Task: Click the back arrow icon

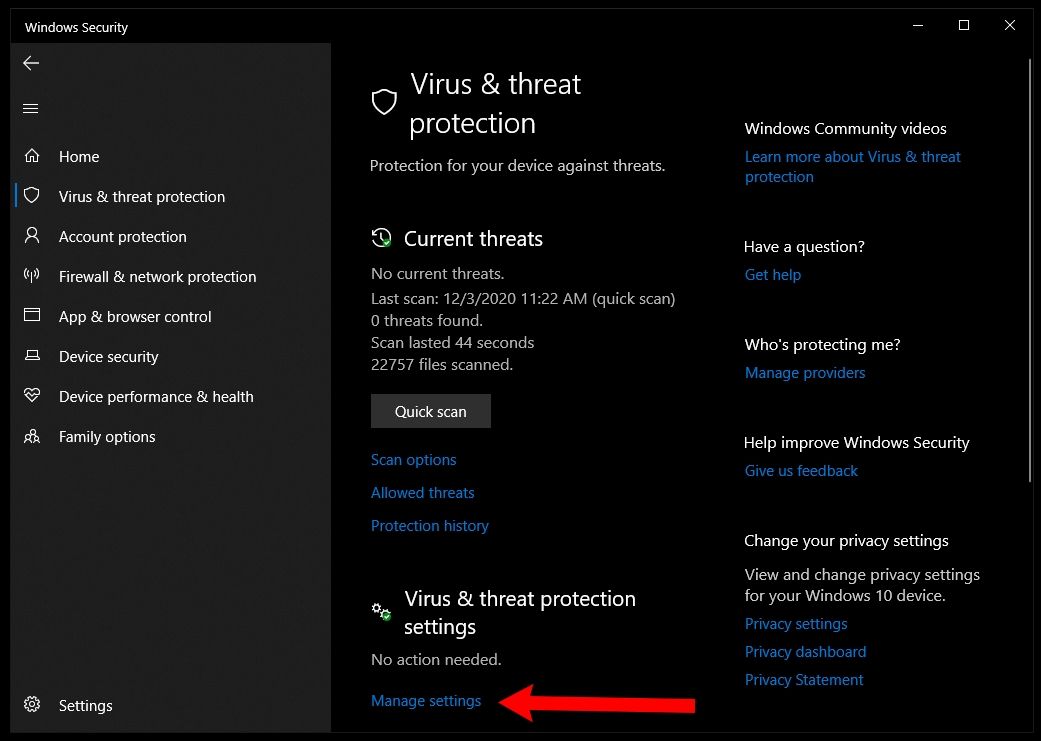Action: 31,63
